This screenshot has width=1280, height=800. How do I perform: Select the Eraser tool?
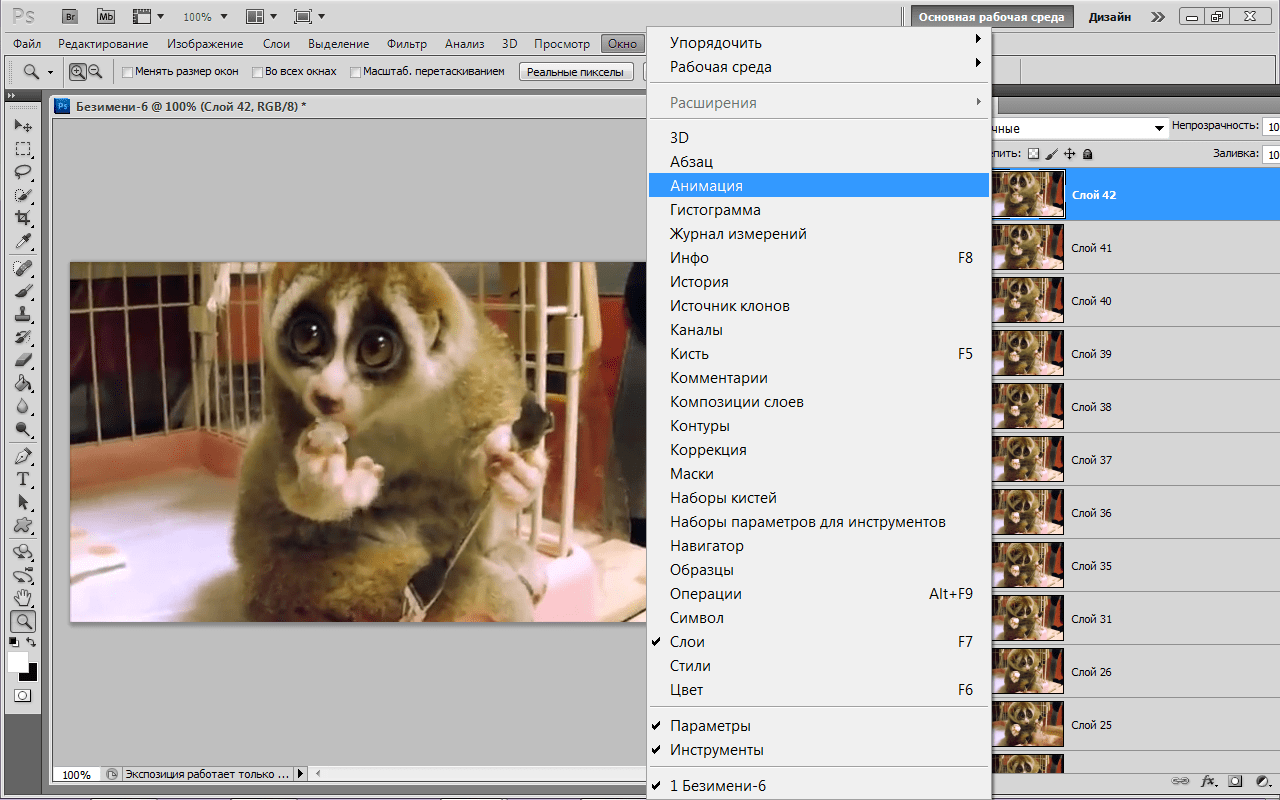point(22,360)
